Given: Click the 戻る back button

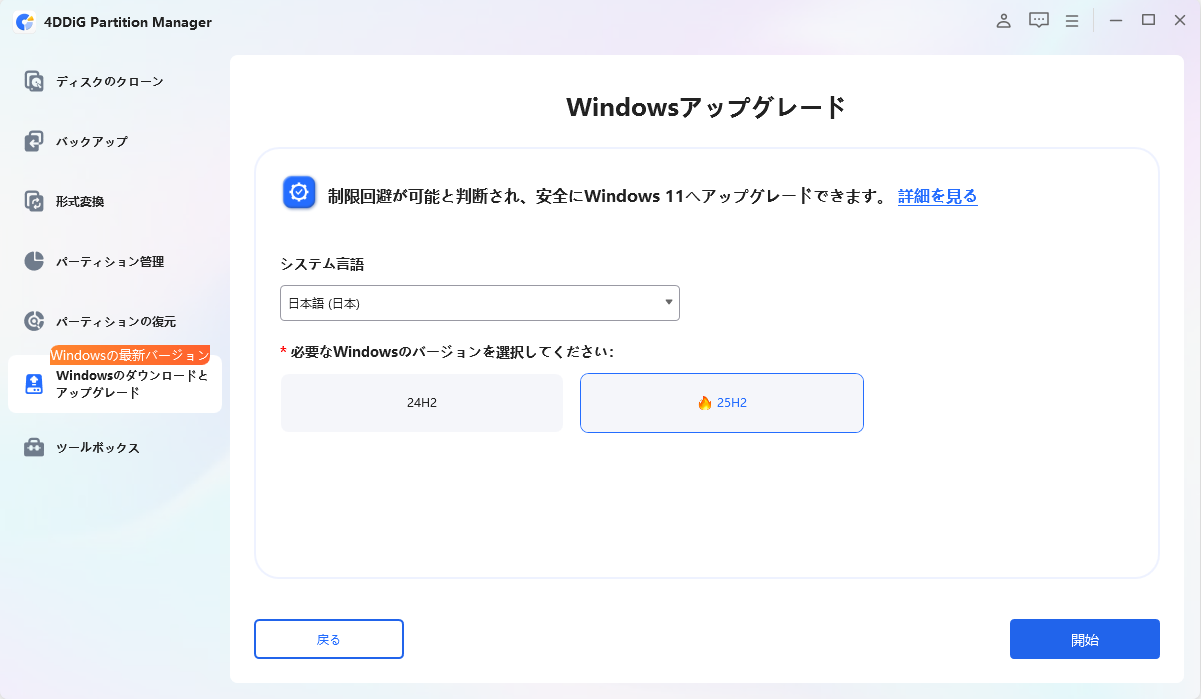Looking at the screenshot, I should (329, 638).
